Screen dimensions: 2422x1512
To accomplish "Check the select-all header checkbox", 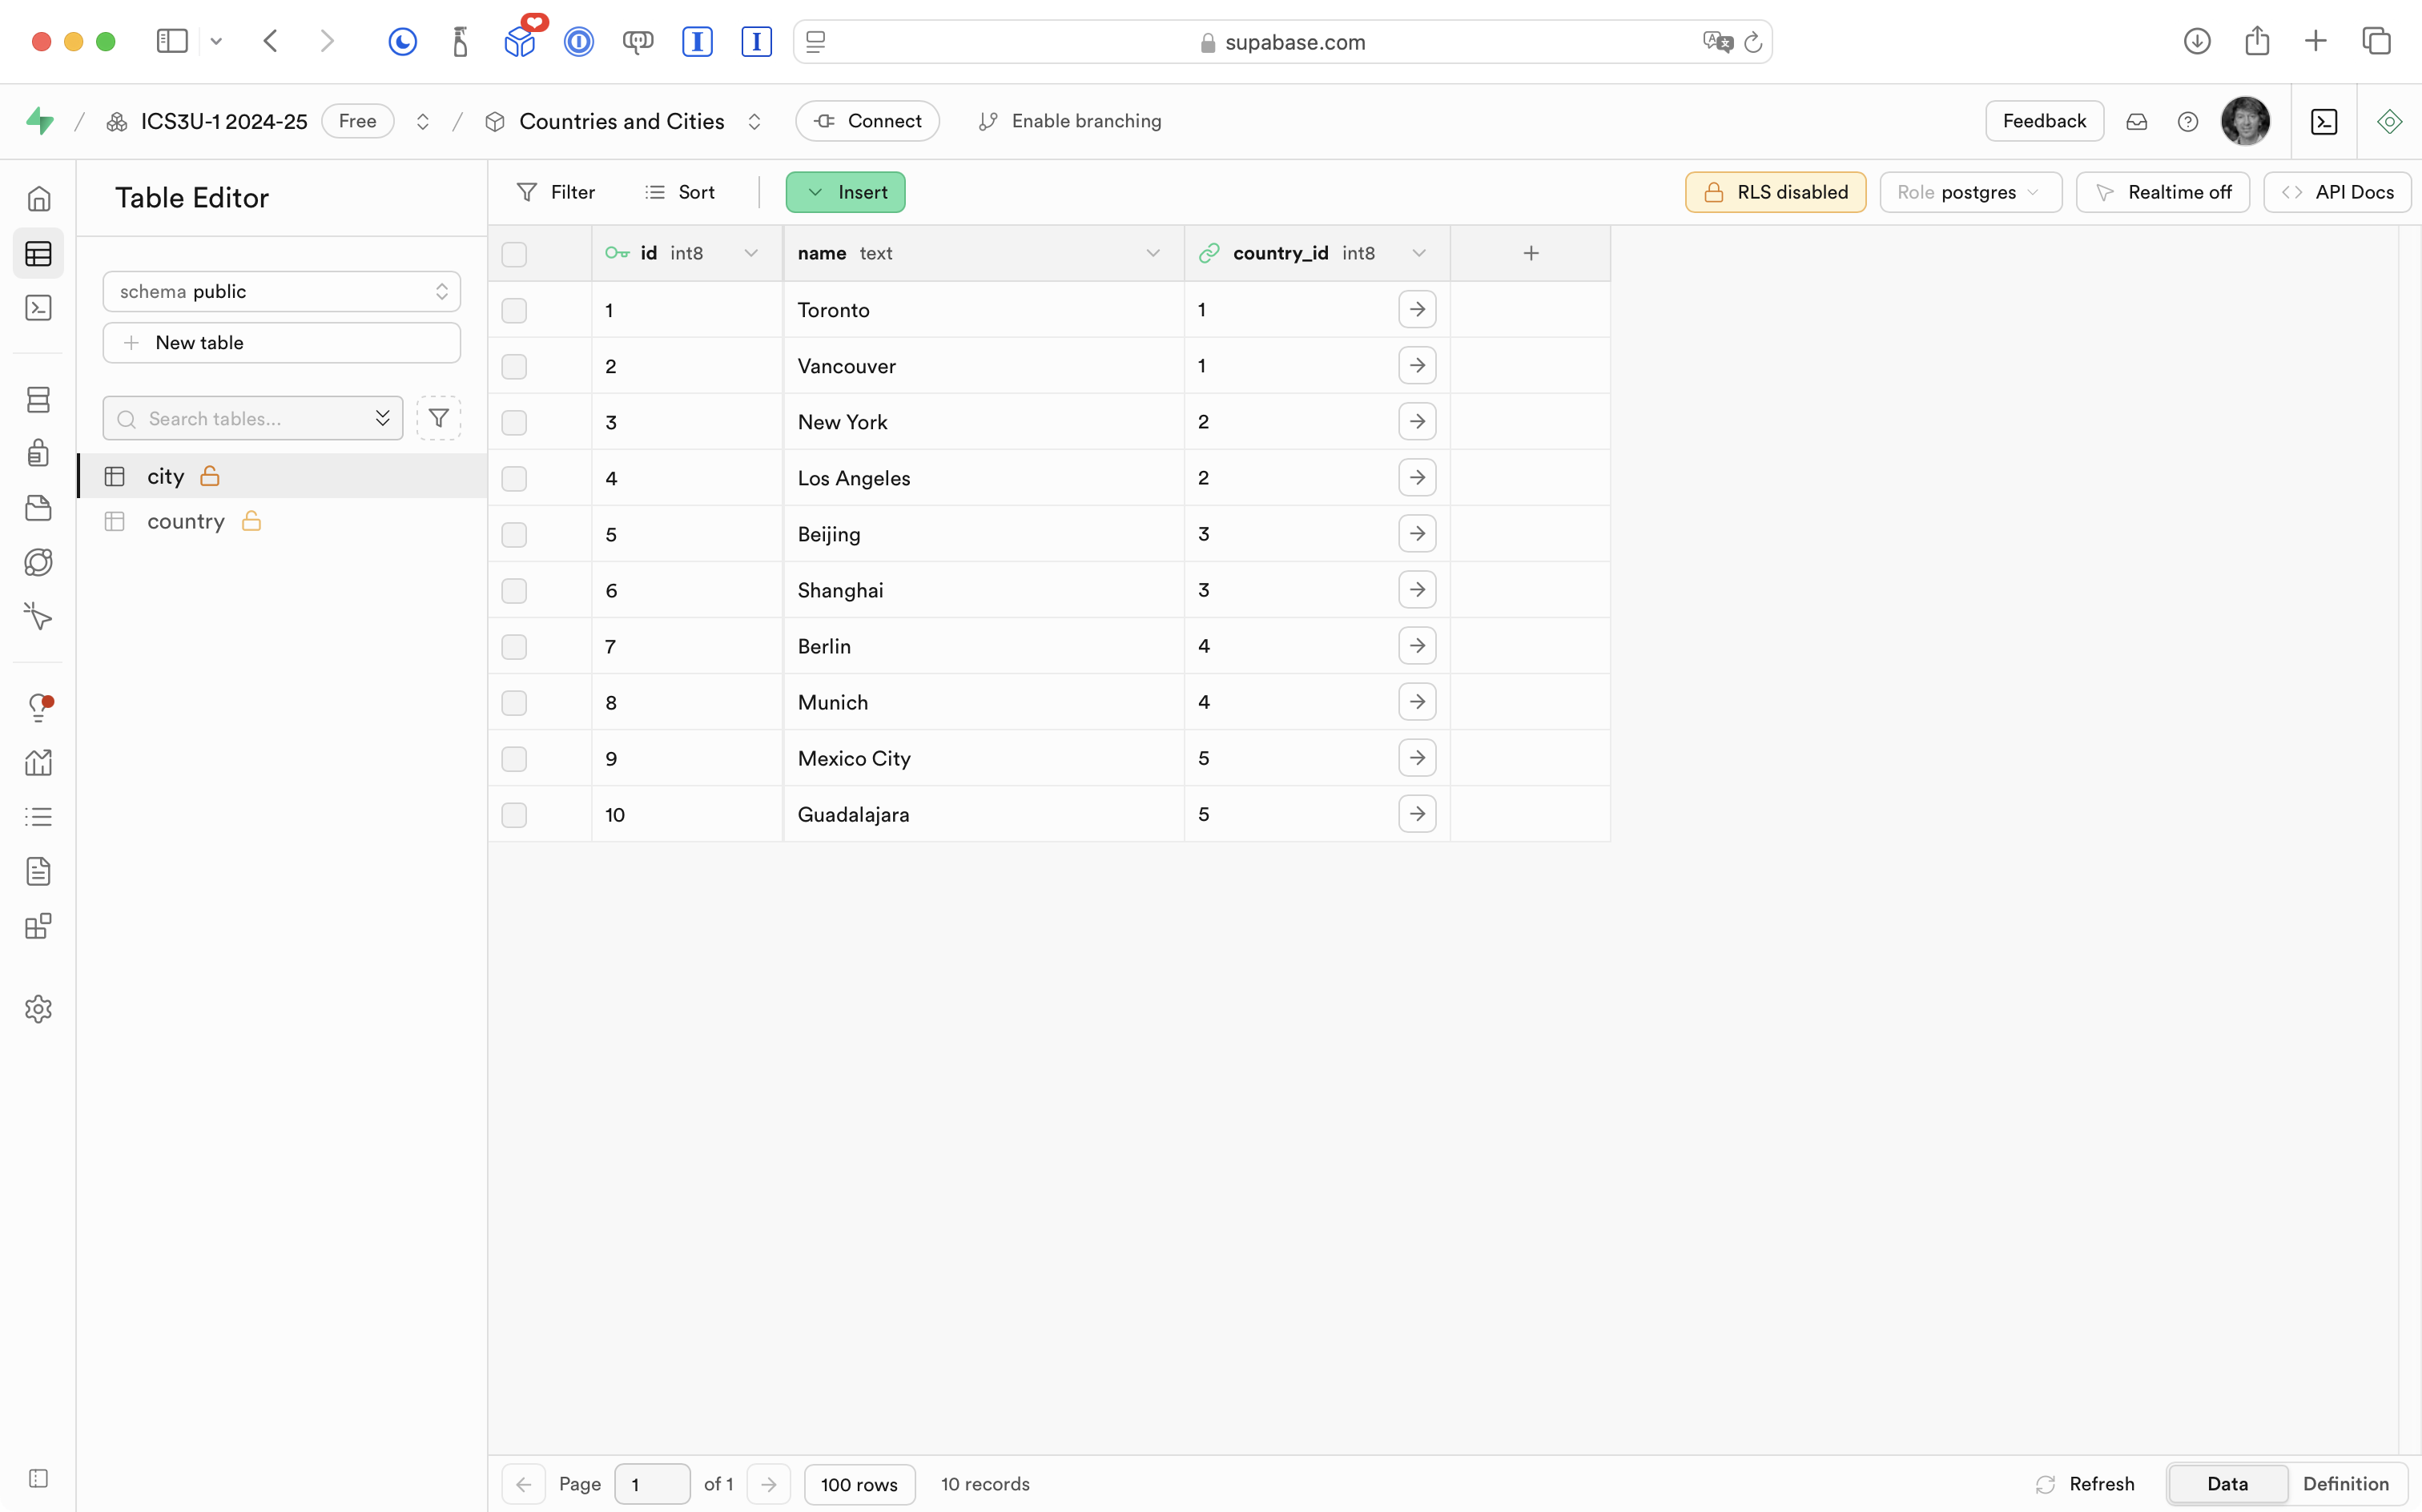I will (514, 254).
